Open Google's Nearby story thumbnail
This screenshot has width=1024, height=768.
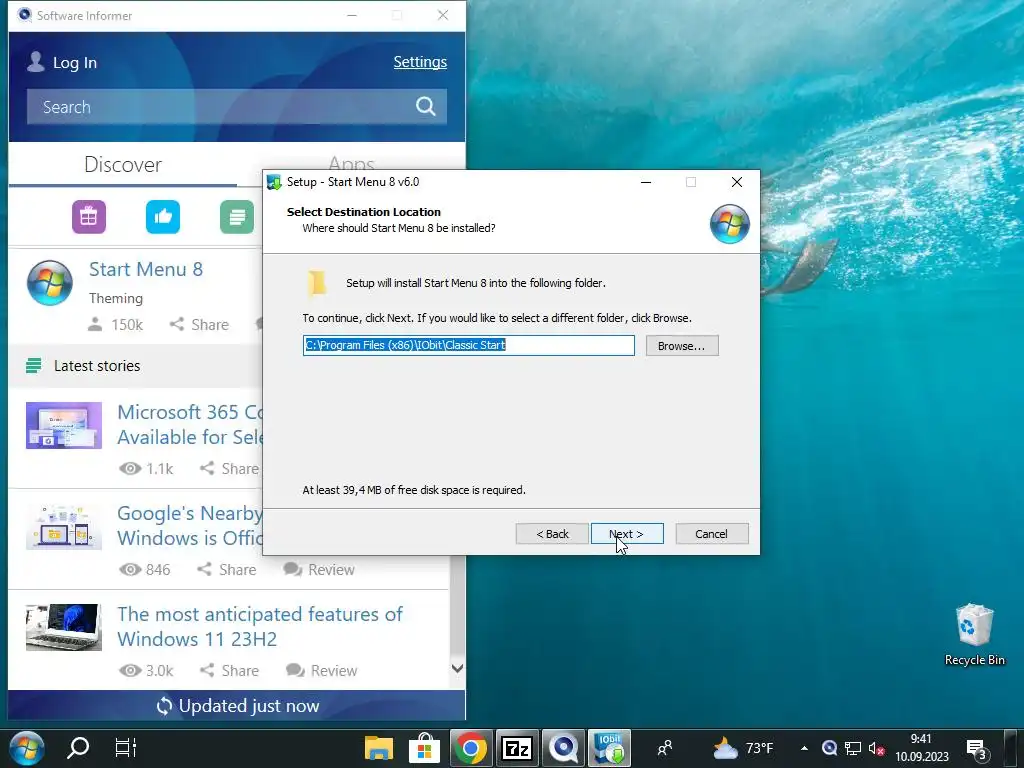(64, 526)
